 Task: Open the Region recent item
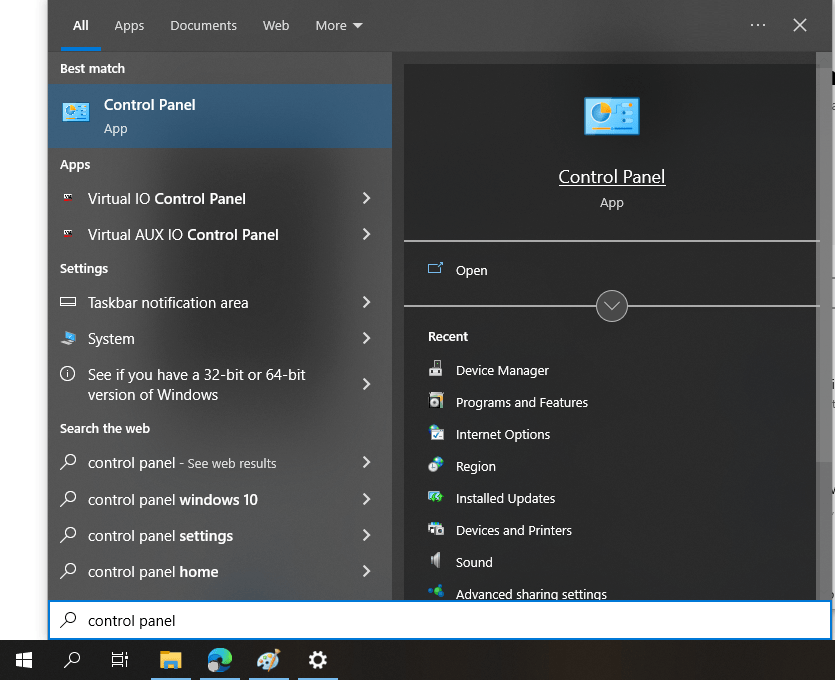pyautogui.click(x=475, y=466)
